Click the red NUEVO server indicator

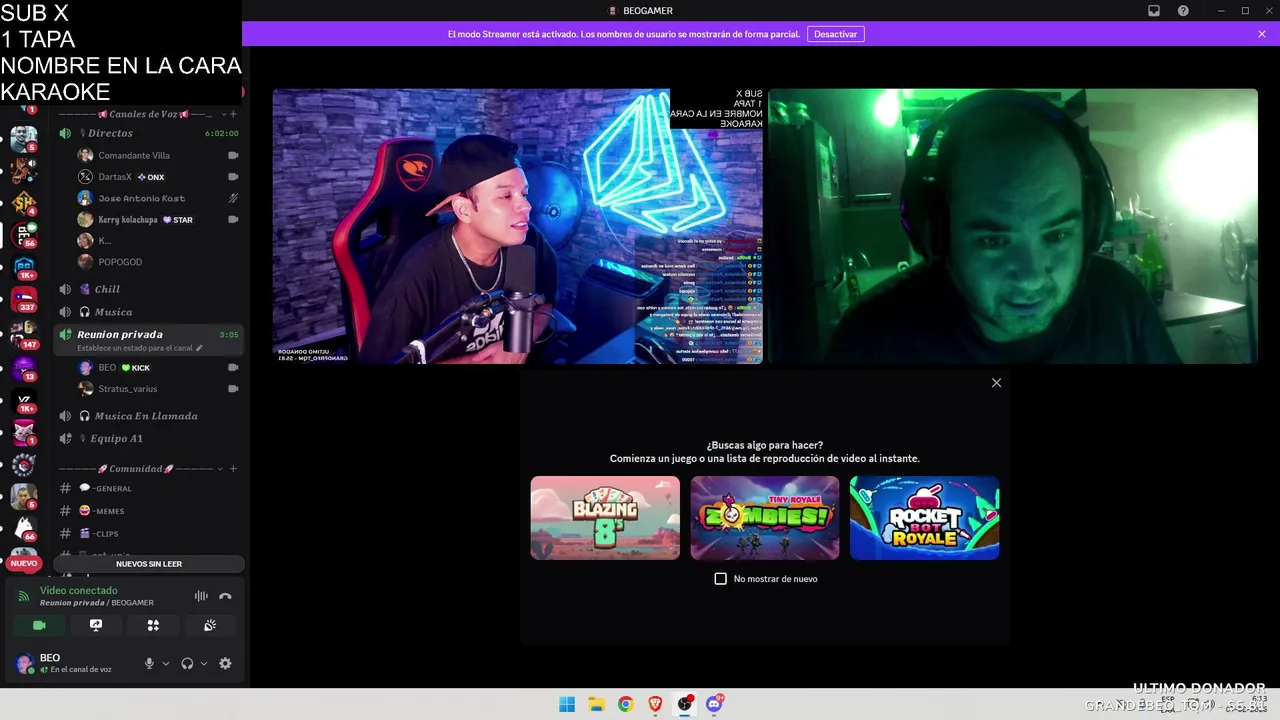click(x=24, y=563)
